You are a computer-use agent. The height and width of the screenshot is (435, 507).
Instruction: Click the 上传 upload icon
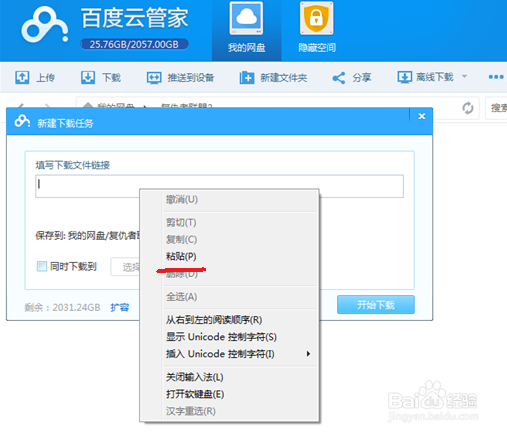[22, 77]
